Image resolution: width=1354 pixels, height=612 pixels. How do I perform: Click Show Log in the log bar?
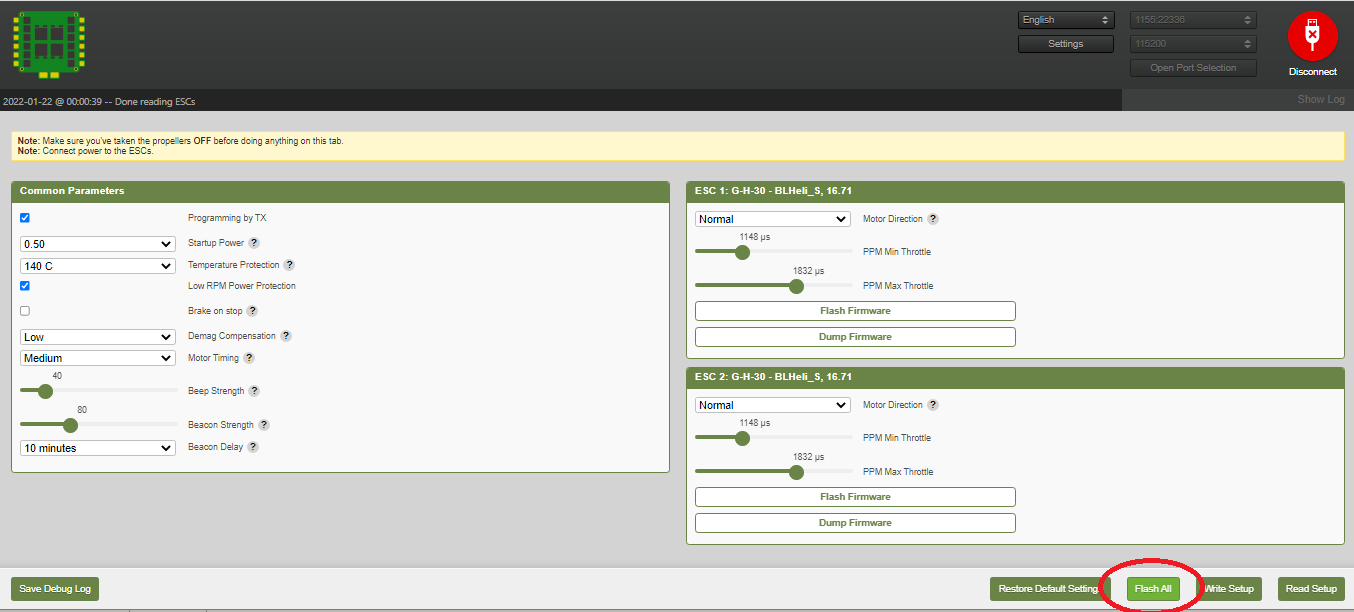pyautogui.click(x=1320, y=100)
